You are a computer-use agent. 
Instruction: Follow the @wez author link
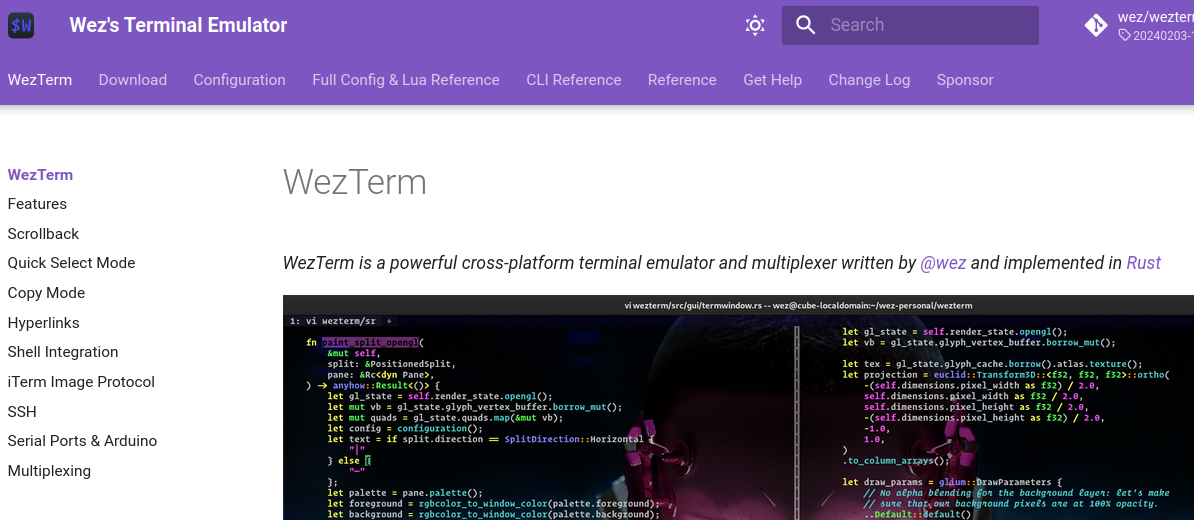(x=943, y=263)
